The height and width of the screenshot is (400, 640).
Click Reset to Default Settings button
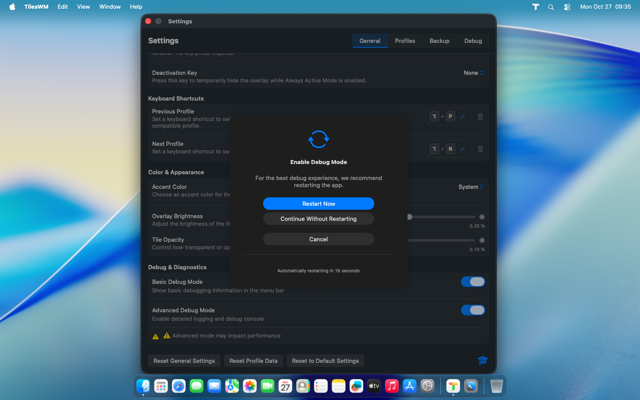(325, 361)
